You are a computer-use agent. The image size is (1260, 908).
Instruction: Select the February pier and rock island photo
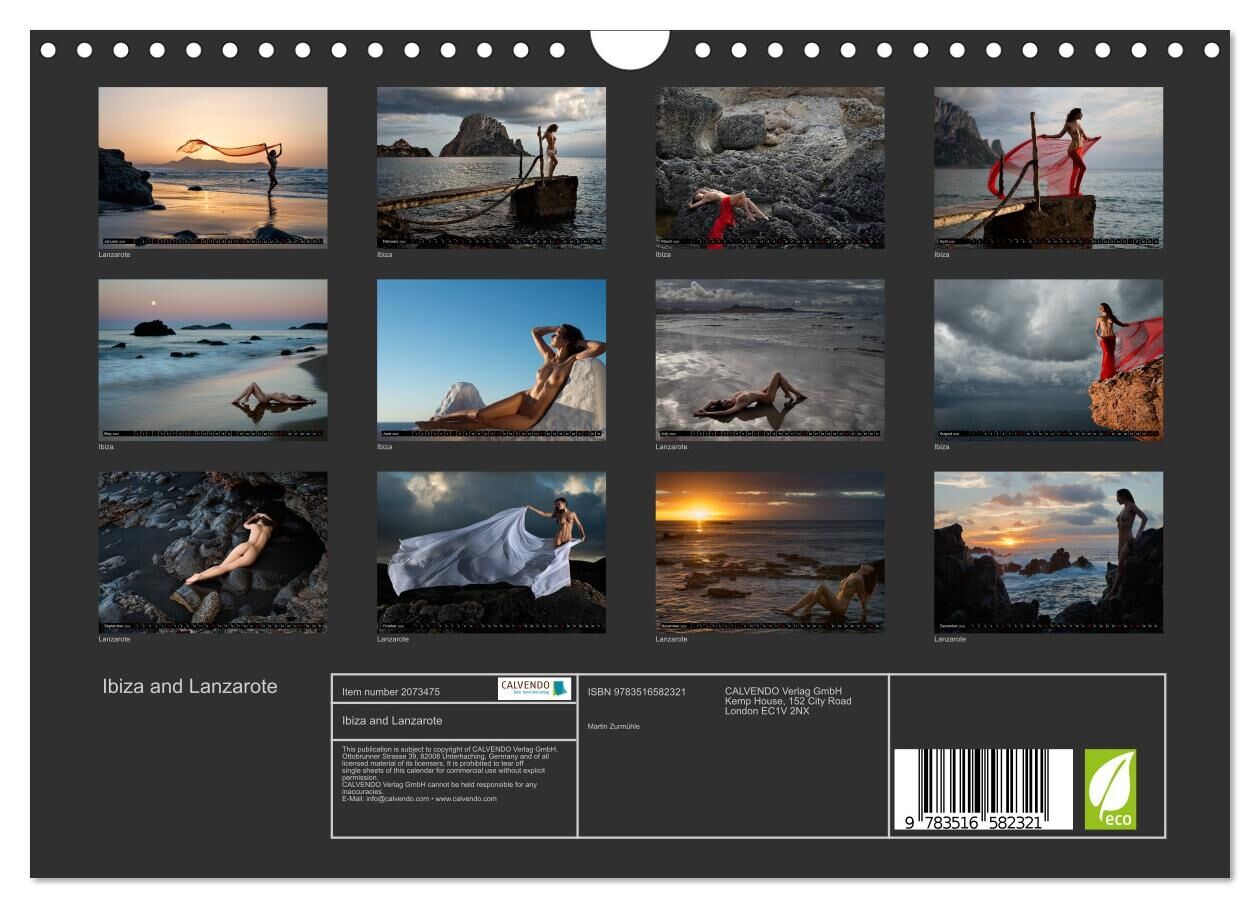click(491, 167)
